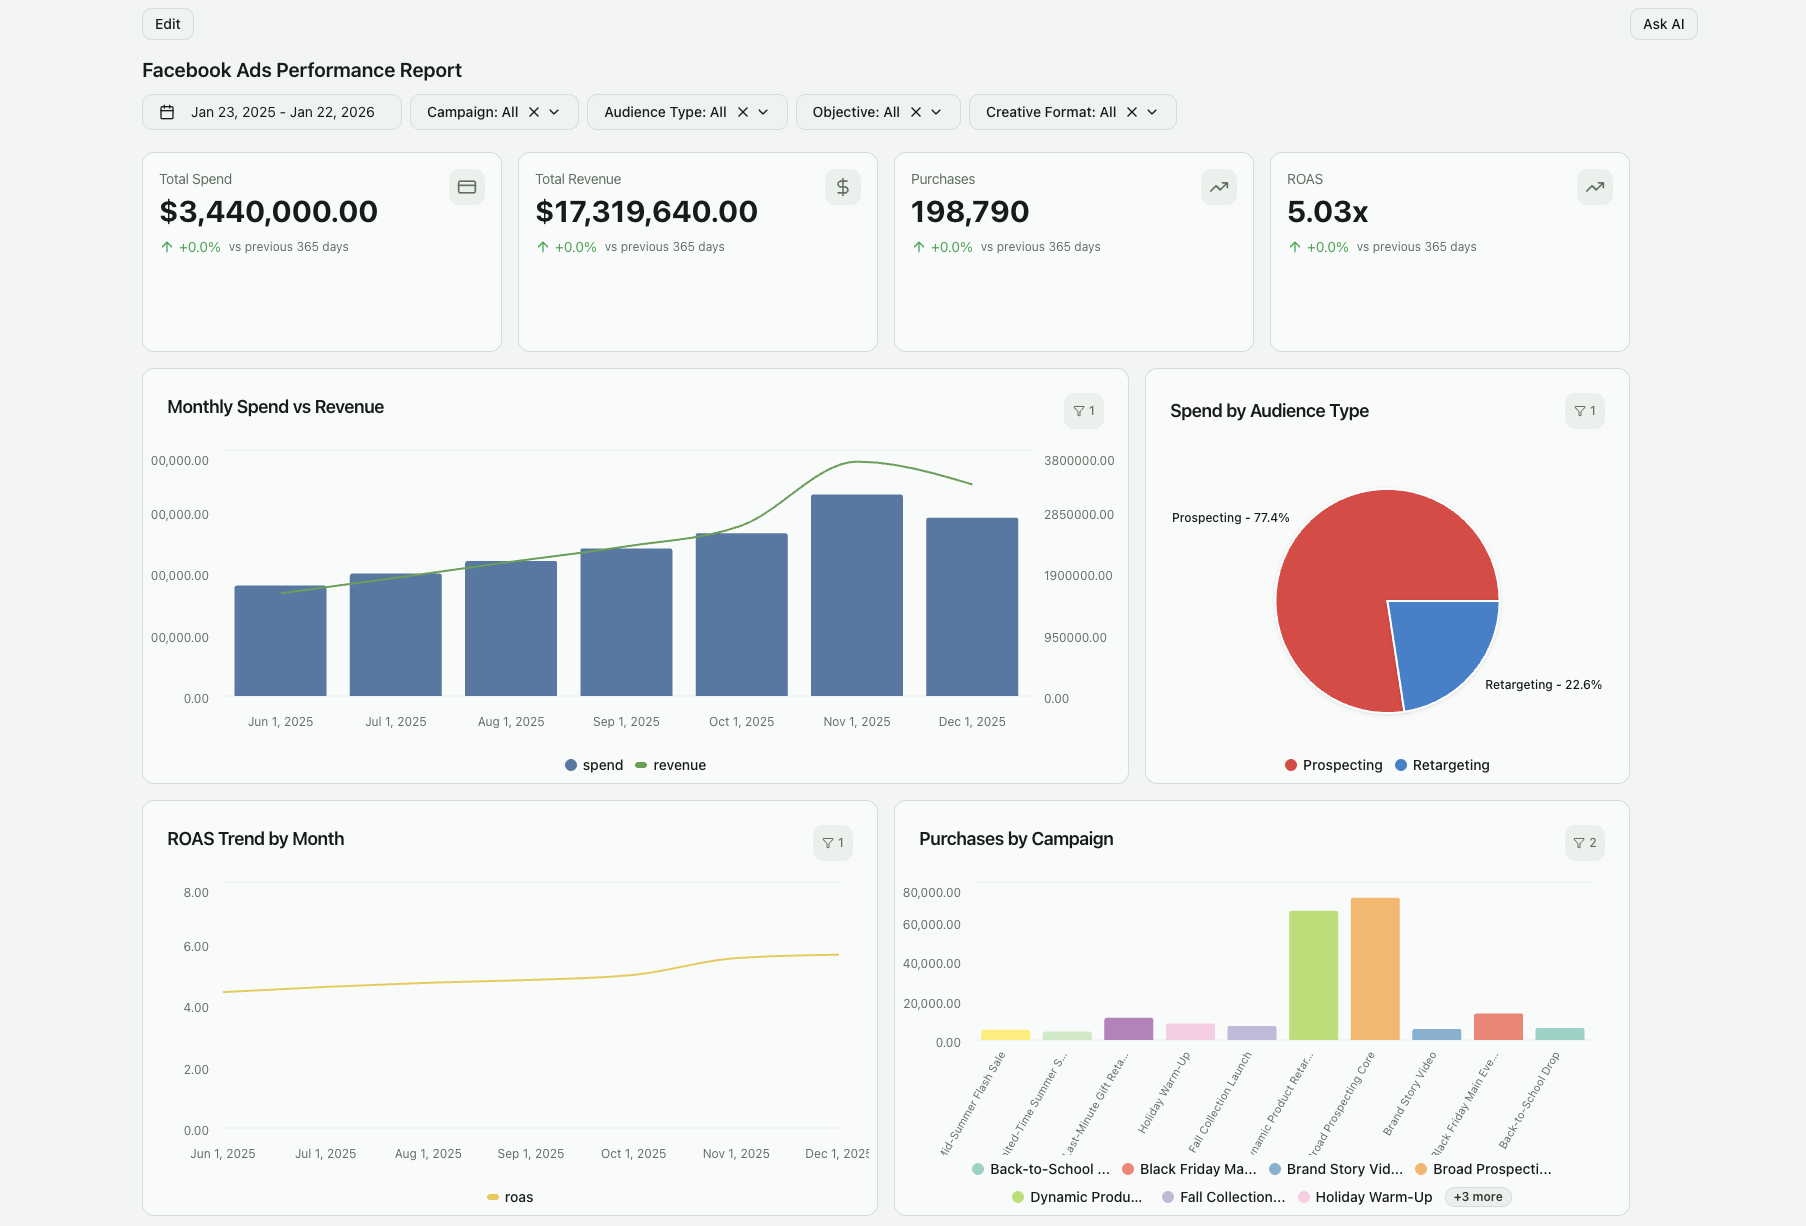Toggle the Retargeting legend entry
The width and height of the screenshot is (1806, 1226).
[1442, 764]
